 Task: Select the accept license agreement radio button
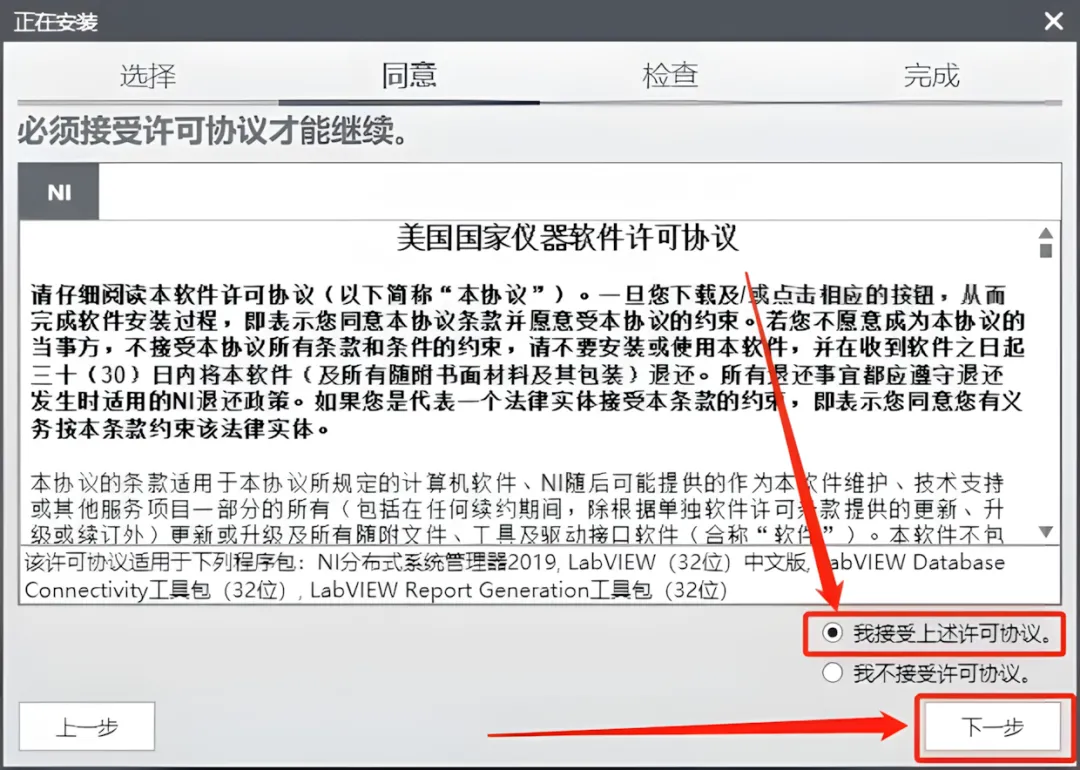pos(832,632)
